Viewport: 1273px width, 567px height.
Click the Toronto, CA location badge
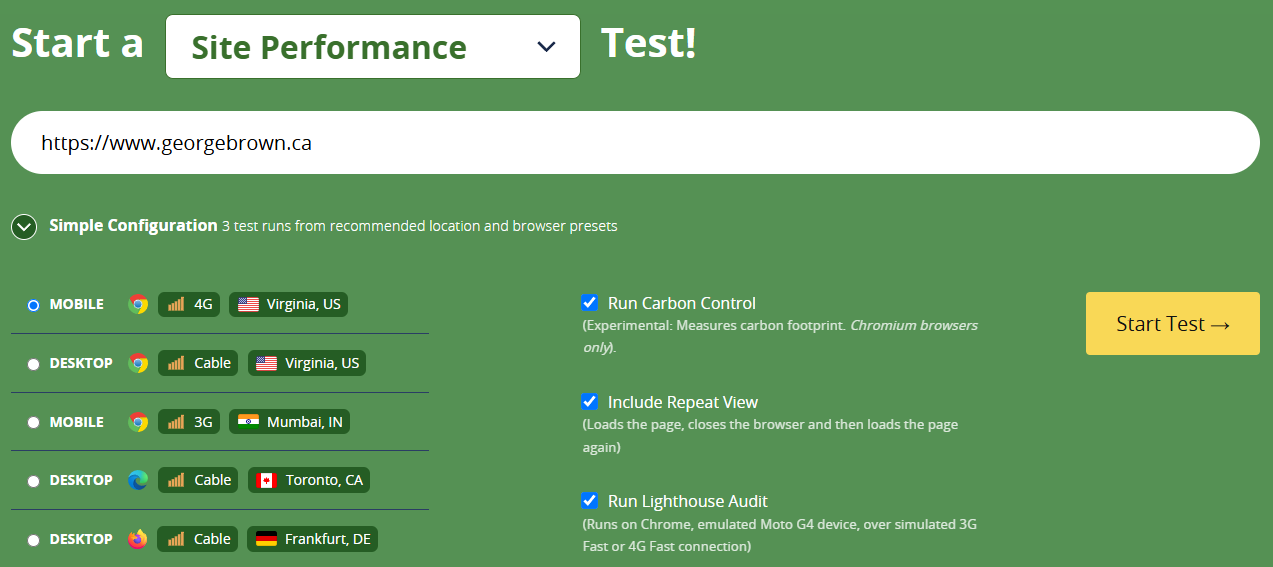coord(309,480)
